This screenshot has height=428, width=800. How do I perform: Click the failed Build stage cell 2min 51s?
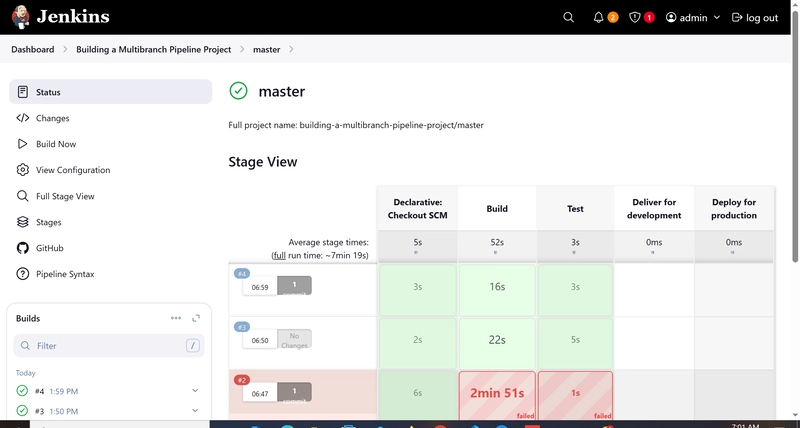pyautogui.click(x=497, y=395)
